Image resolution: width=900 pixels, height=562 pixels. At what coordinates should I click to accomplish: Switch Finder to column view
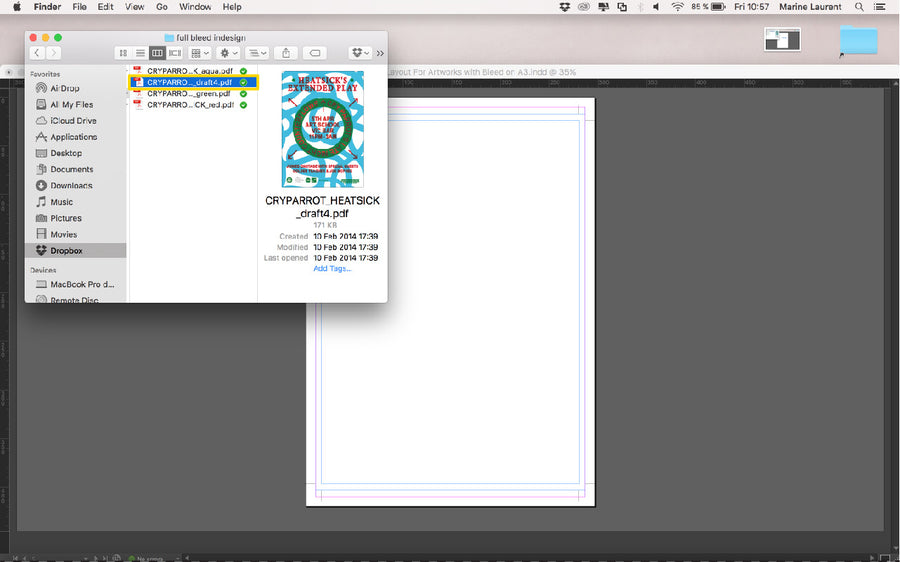click(157, 53)
